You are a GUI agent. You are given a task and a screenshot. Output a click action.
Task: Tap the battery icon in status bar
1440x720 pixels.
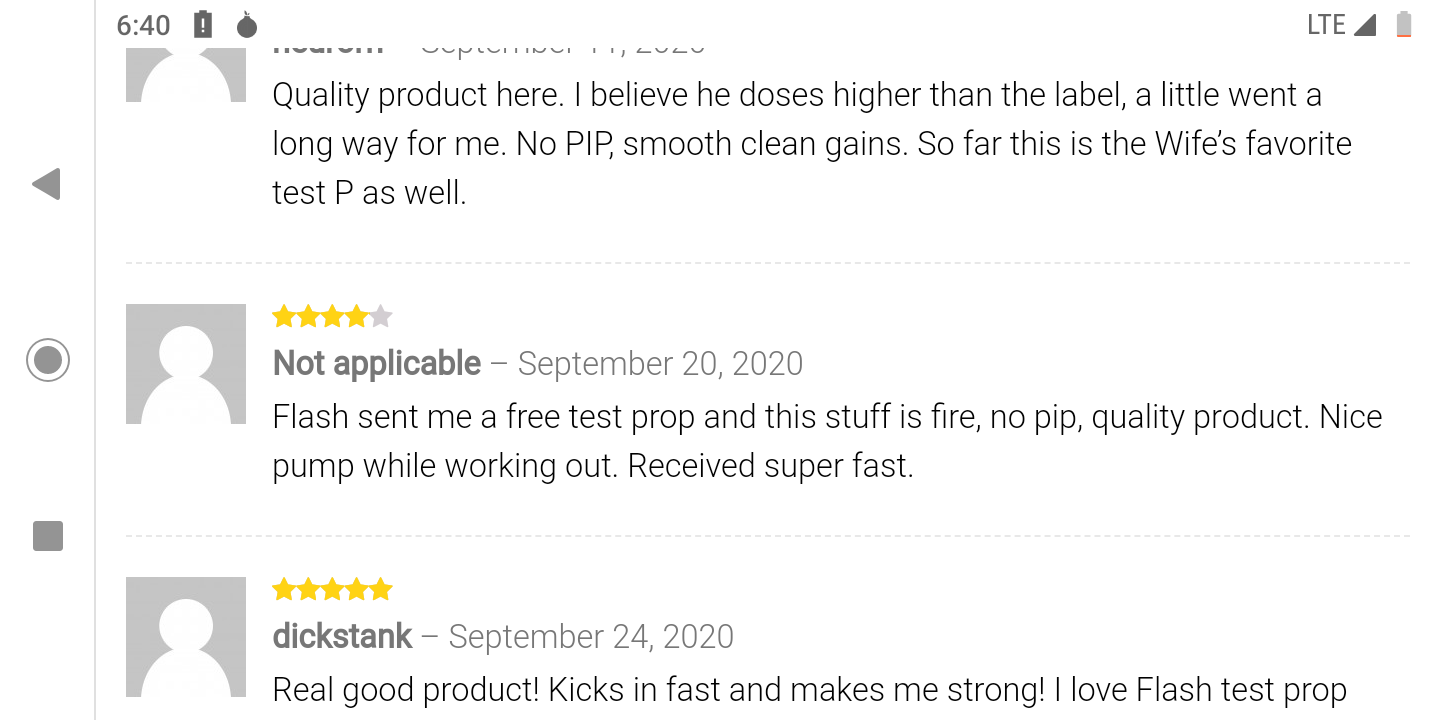[1404, 24]
